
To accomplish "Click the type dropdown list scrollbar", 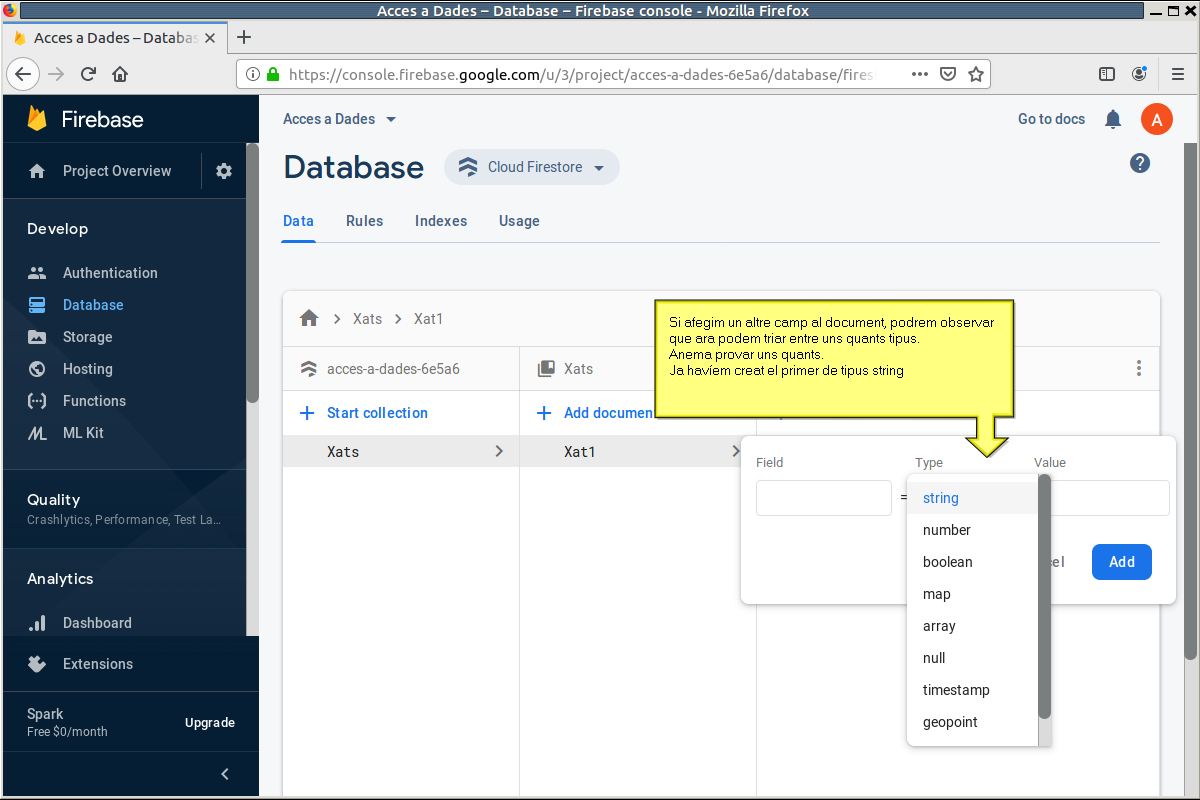I will click(x=1045, y=597).
